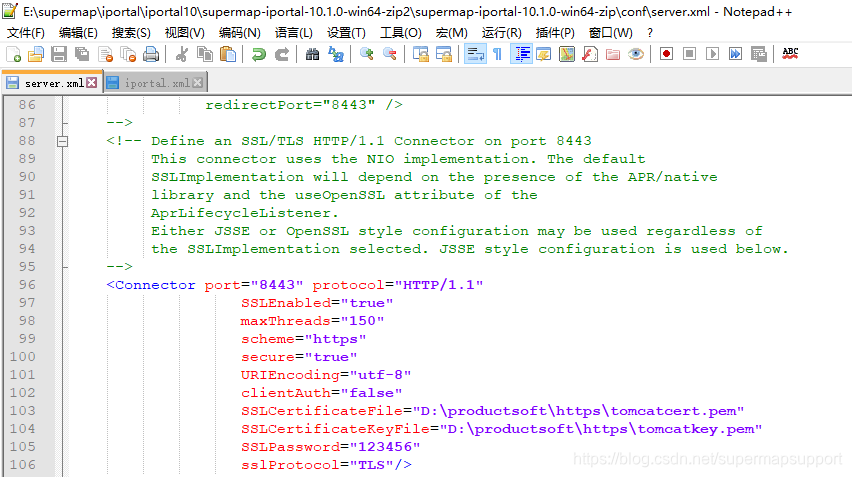
Task: Place cursor on "<Connector" tag text
Action: click(151, 285)
